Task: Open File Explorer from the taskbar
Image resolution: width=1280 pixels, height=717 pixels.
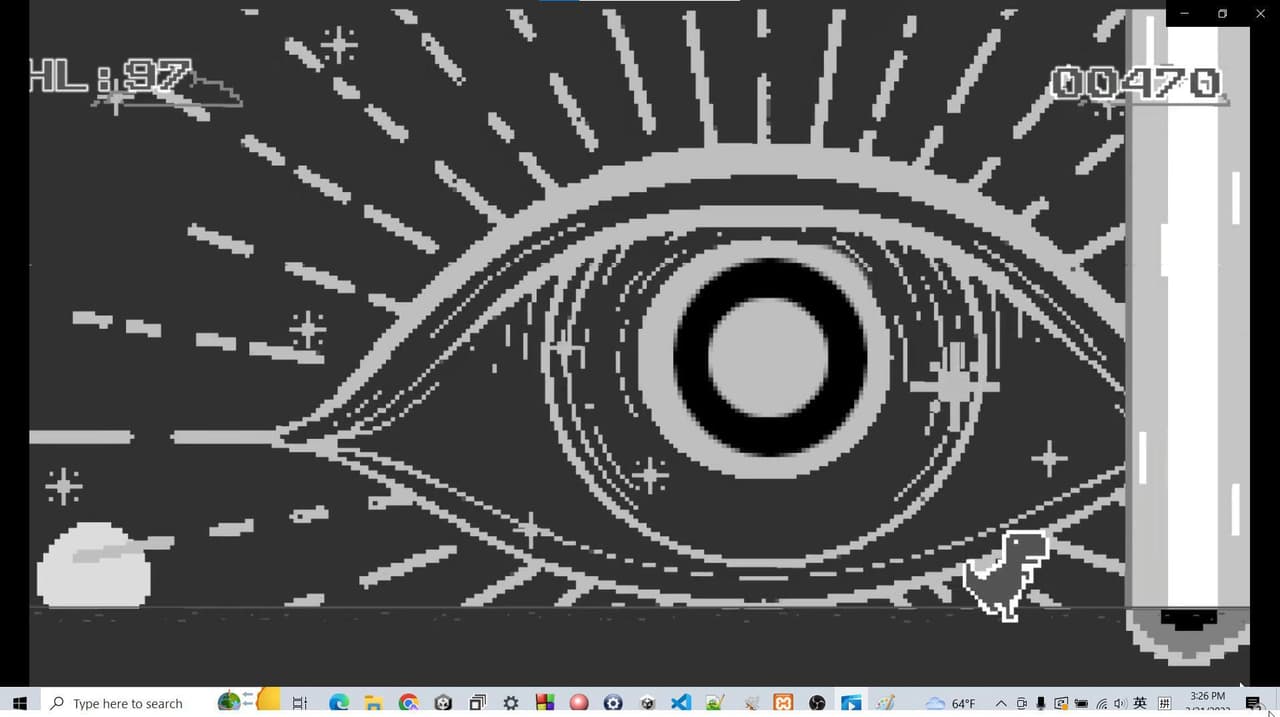Action: coord(373,703)
